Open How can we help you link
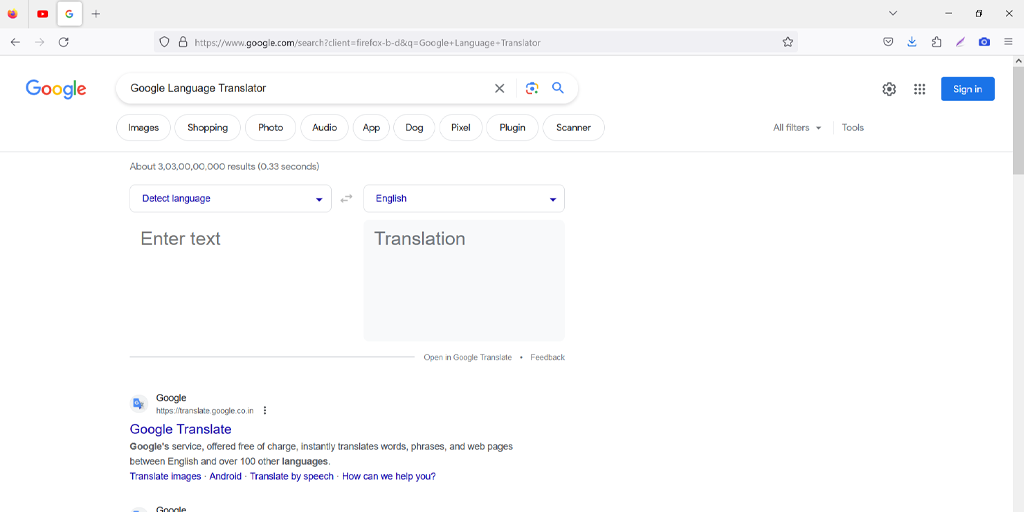This screenshot has height=512, width=1024. pos(389,476)
